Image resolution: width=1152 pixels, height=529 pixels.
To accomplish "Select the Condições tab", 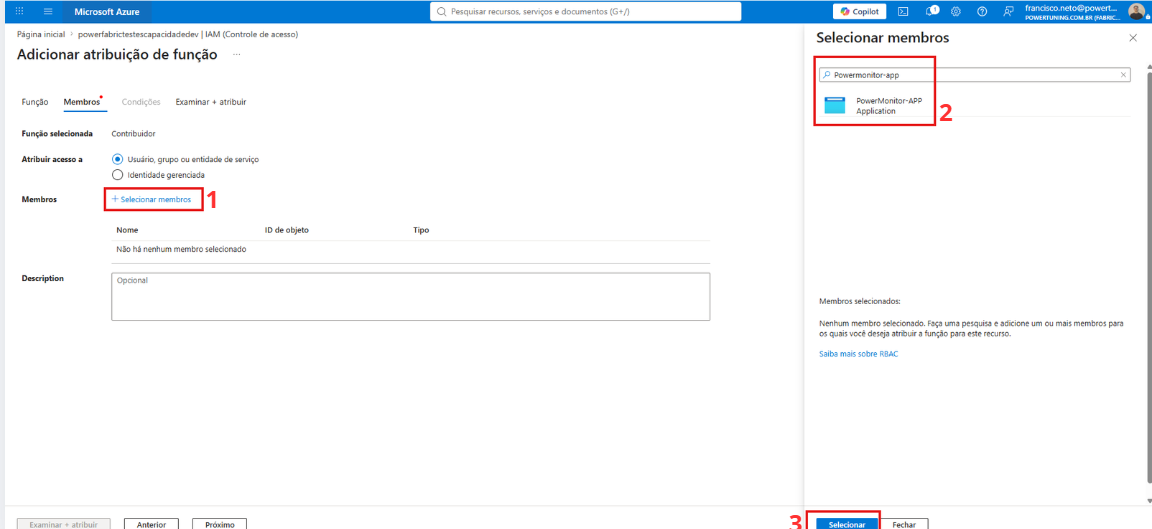I will coord(141,102).
